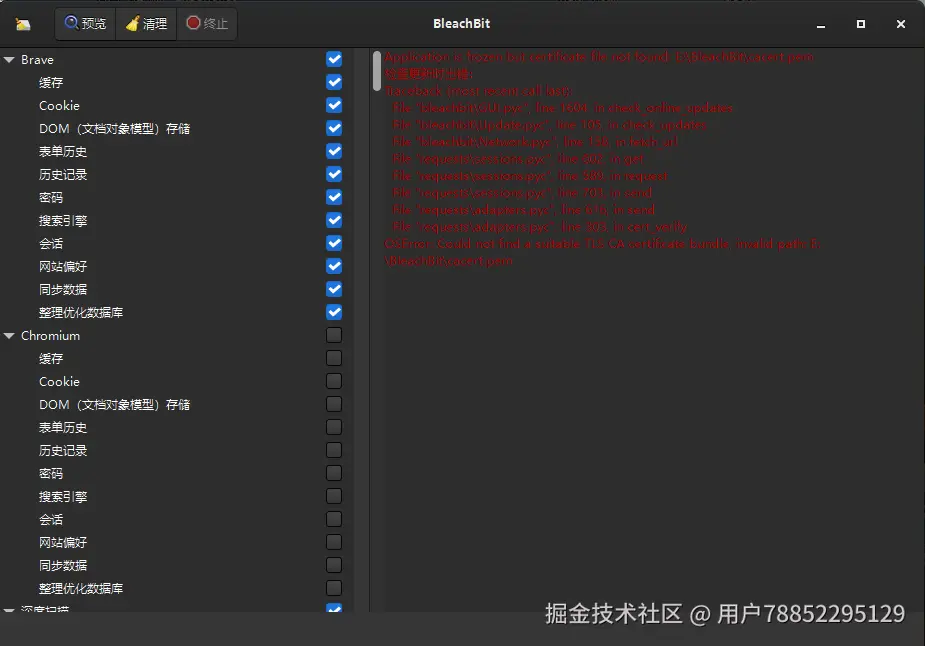Collapse the Chromium tree group
925x646 pixels.
(9, 336)
